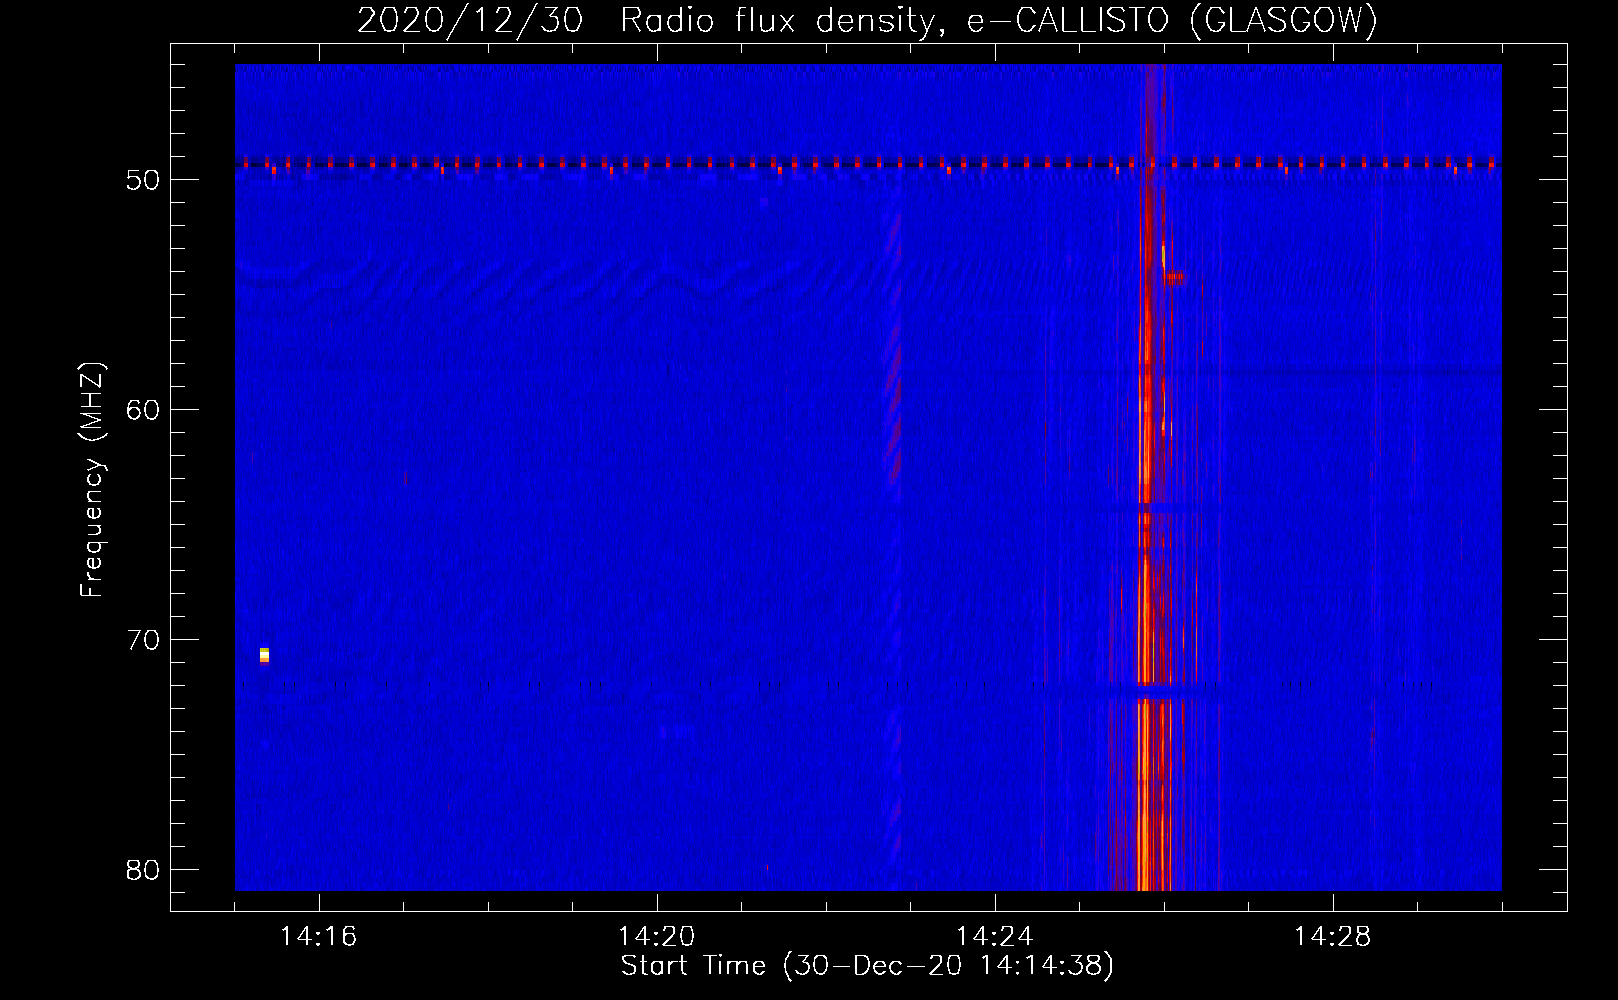The width and height of the screenshot is (1618, 1000).
Task: Click the 14:28 time tick label
Action: tap(1332, 937)
